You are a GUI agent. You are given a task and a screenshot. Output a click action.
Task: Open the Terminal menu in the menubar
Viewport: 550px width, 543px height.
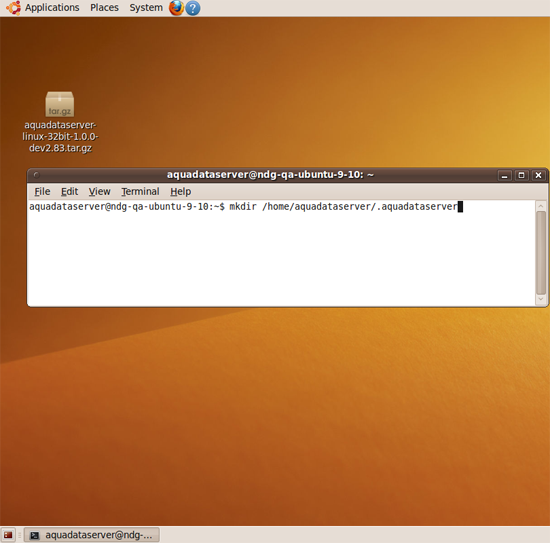(x=140, y=192)
